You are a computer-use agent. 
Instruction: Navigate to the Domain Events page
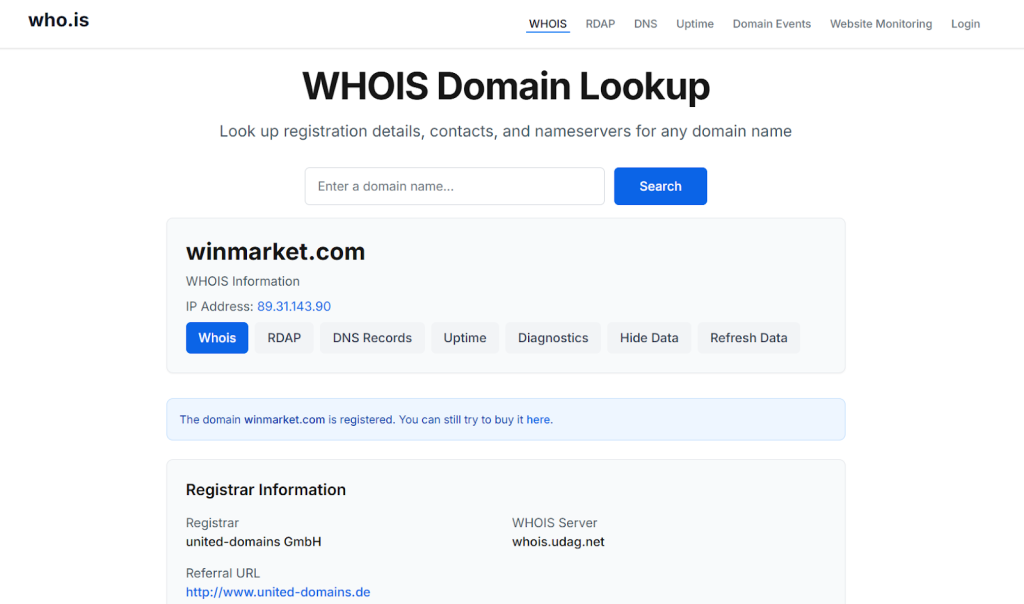point(771,24)
